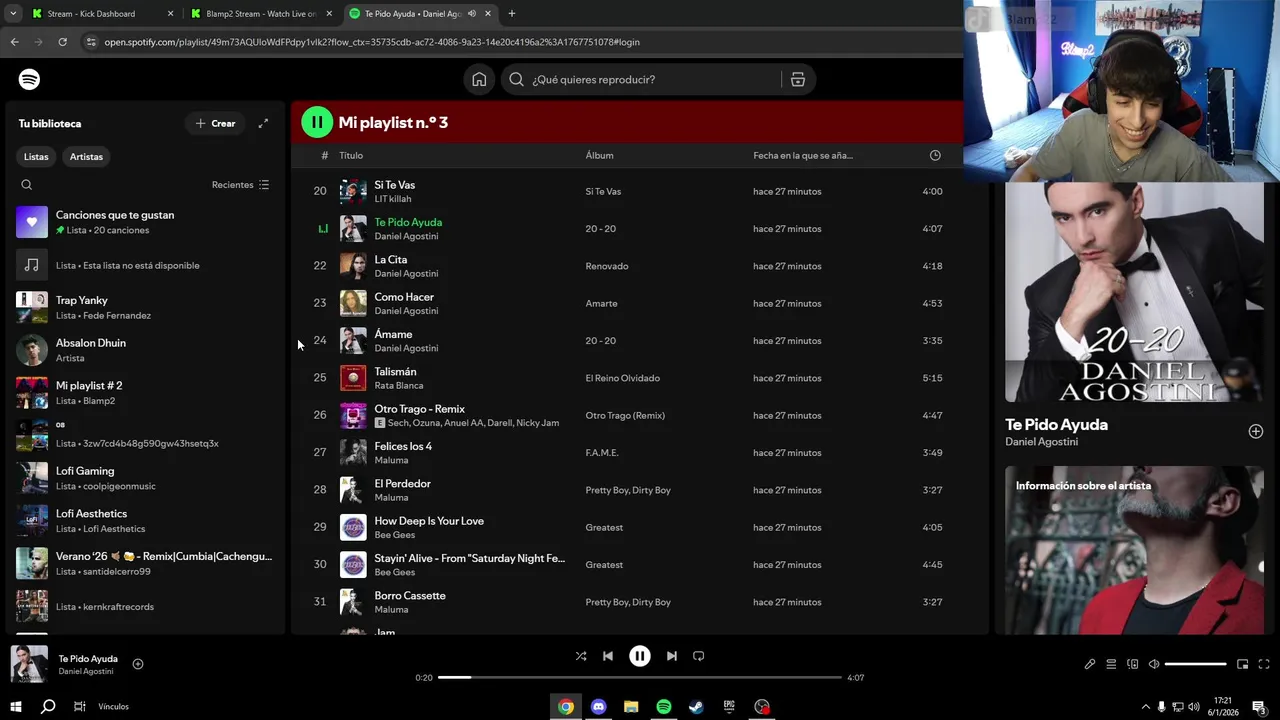This screenshot has width=1280, height=720.
Task: Open the Browse icon beside the search bar
Action: [798, 80]
